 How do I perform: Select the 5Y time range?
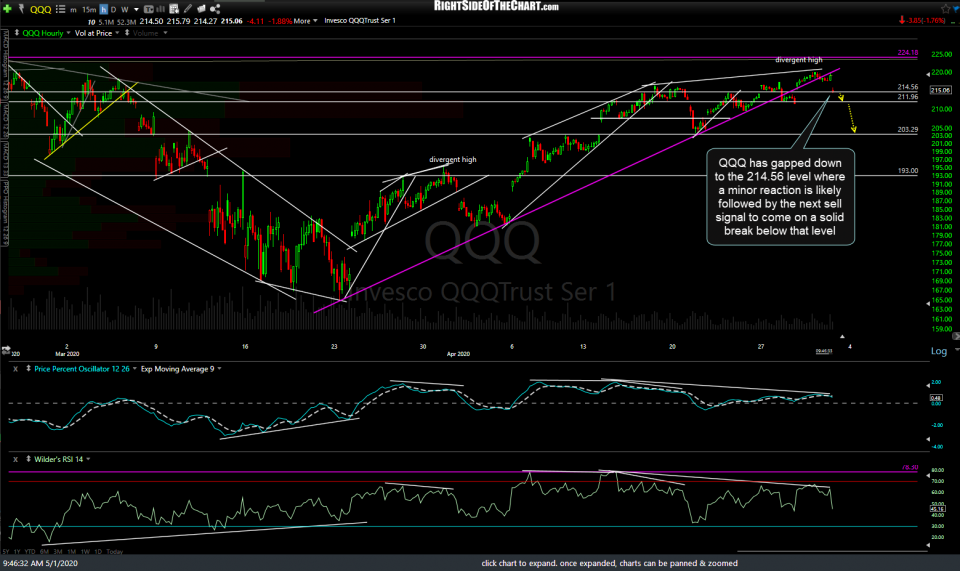pyautogui.click(x=6, y=551)
